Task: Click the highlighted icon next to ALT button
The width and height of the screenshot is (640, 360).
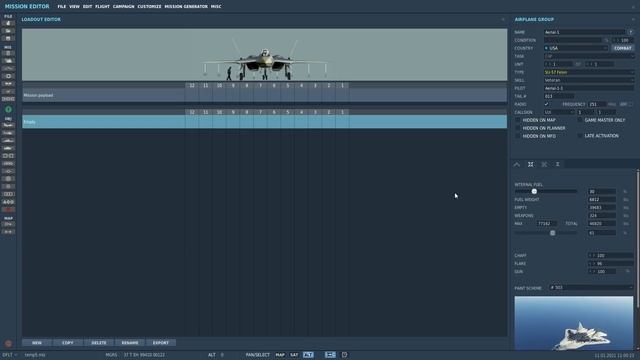Action: click(330, 355)
